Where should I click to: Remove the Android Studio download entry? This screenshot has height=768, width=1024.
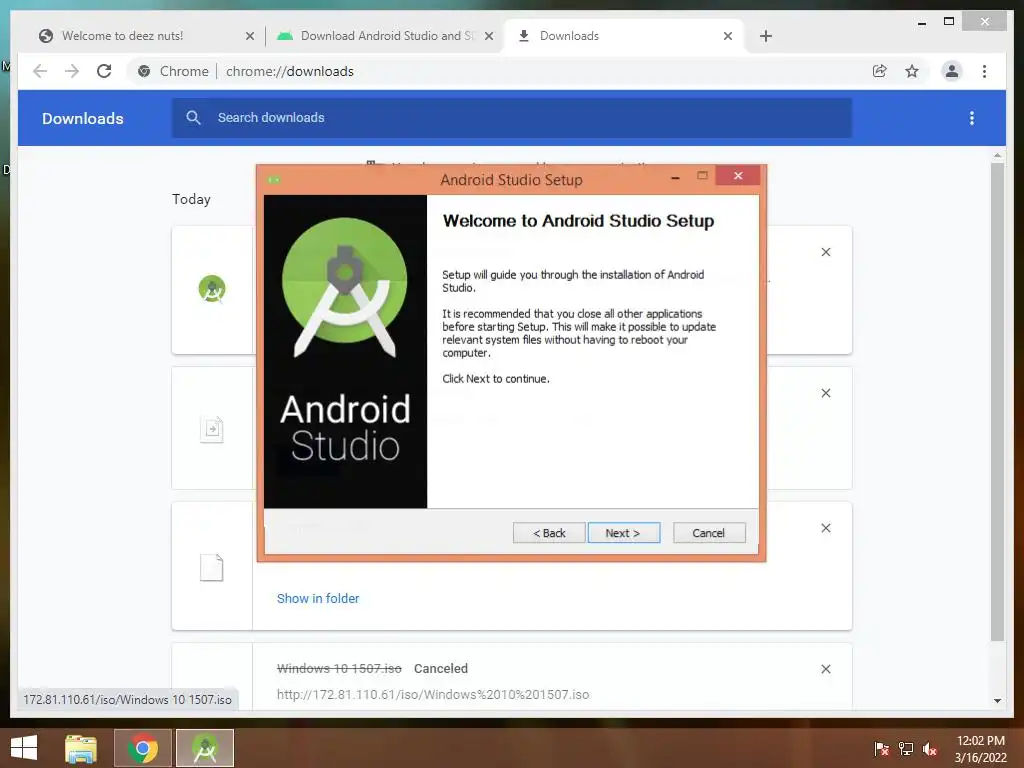pos(825,252)
